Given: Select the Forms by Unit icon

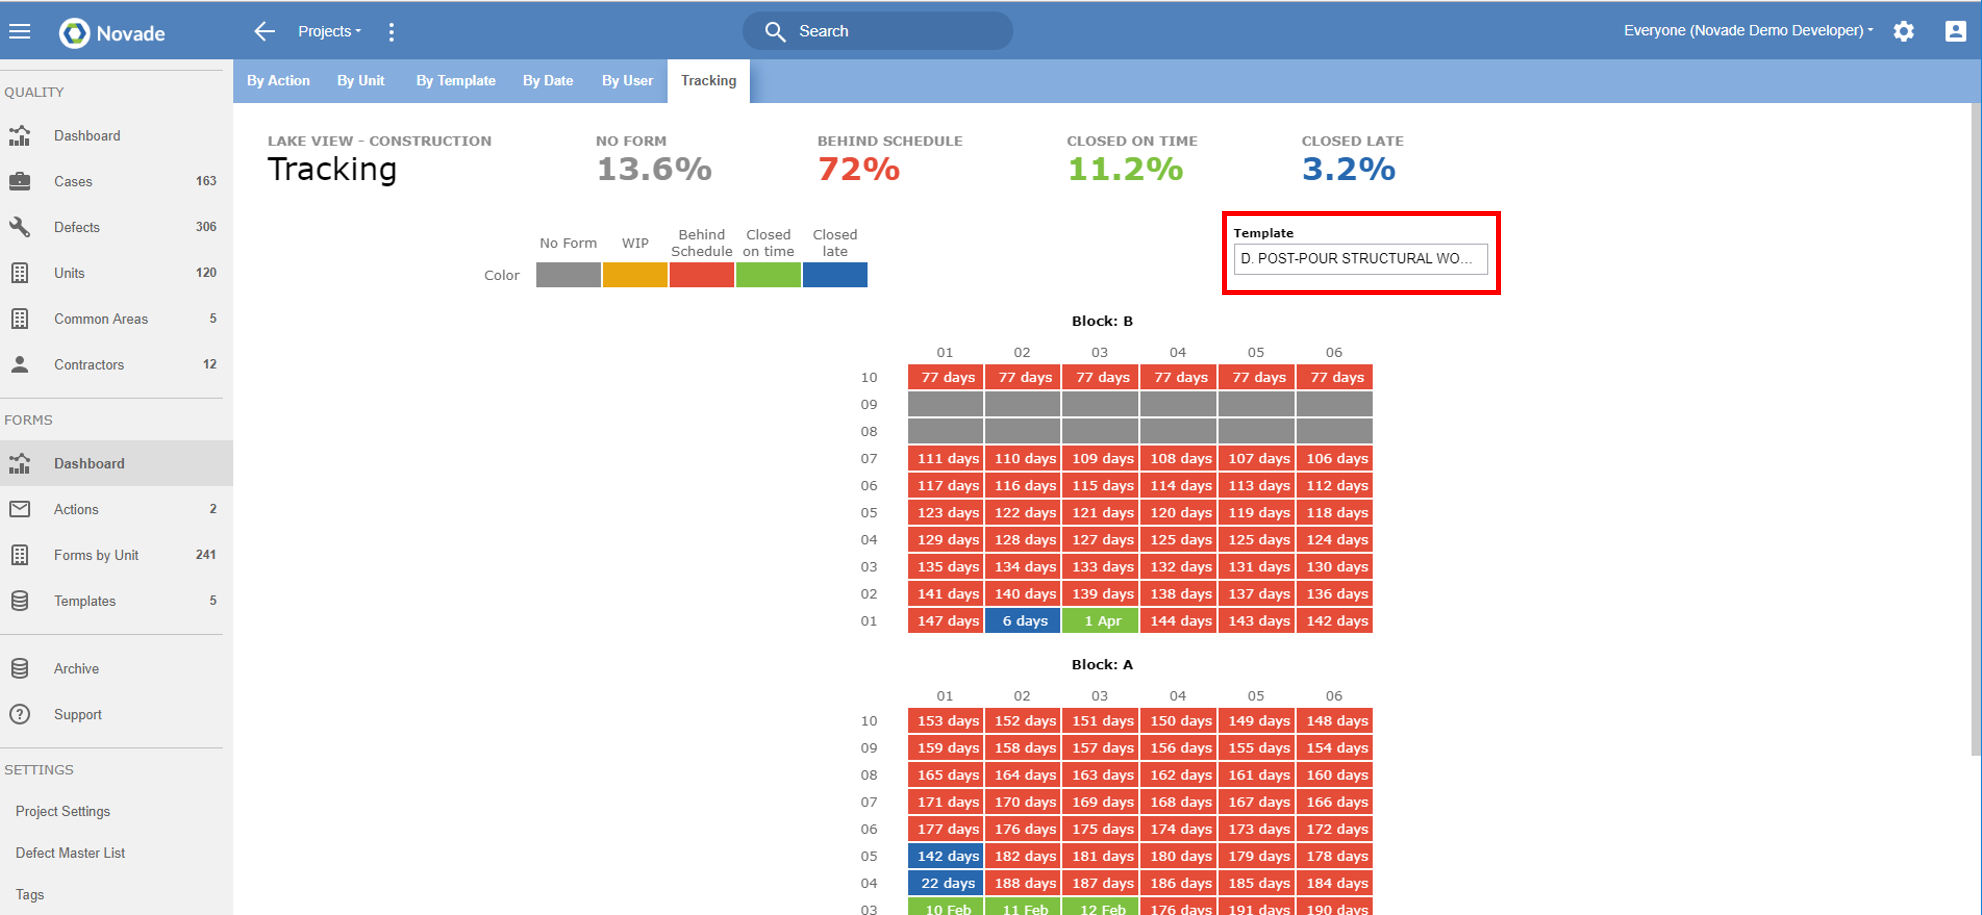Looking at the screenshot, I should click(20, 554).
